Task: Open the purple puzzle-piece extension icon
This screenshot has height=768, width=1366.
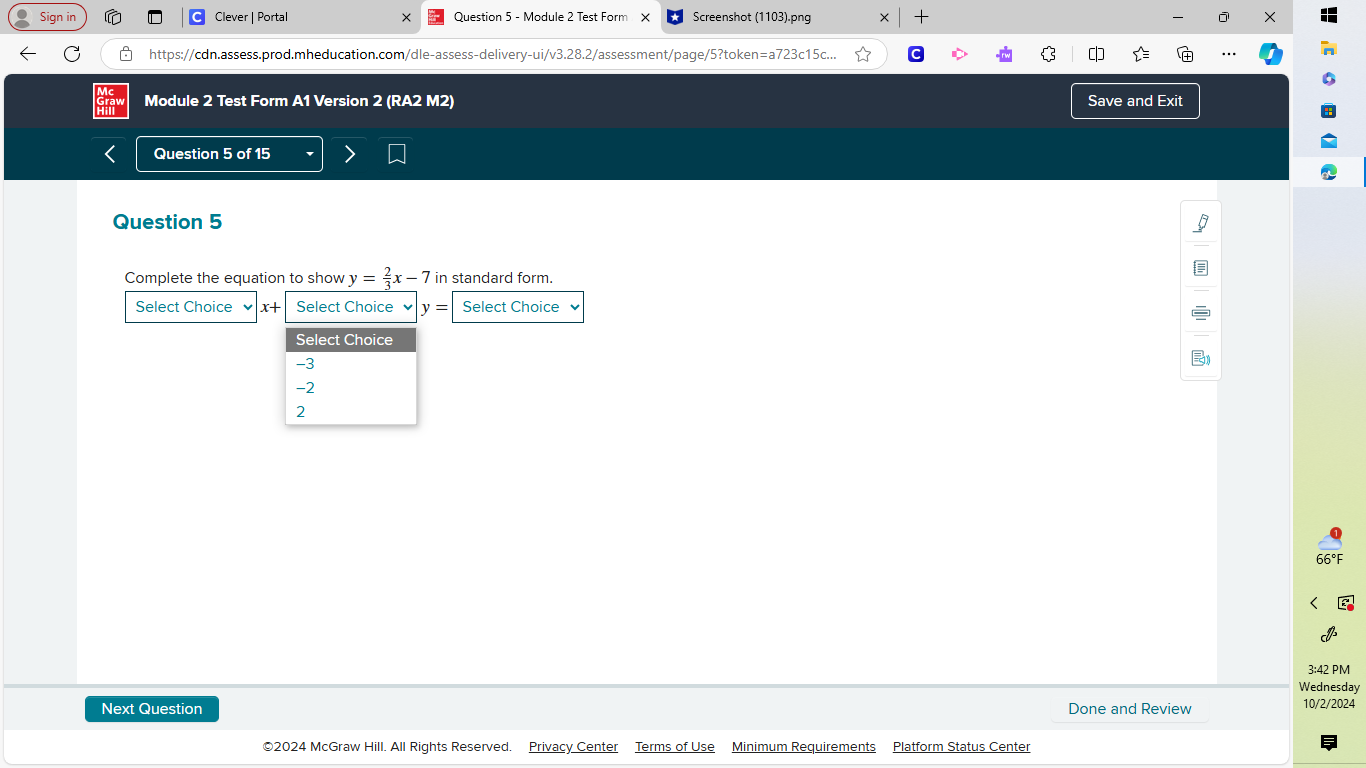Action: click(x=1004, y=54)
